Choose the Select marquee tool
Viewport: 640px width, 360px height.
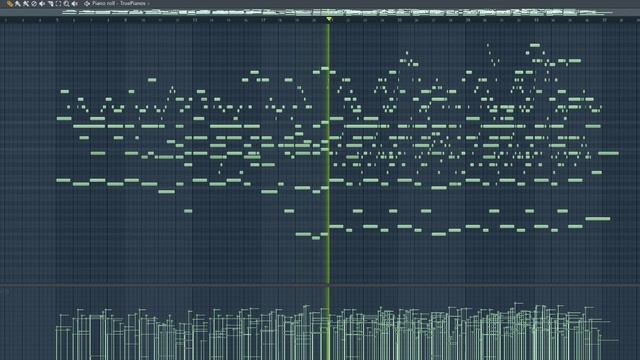(x=58, y=4)
